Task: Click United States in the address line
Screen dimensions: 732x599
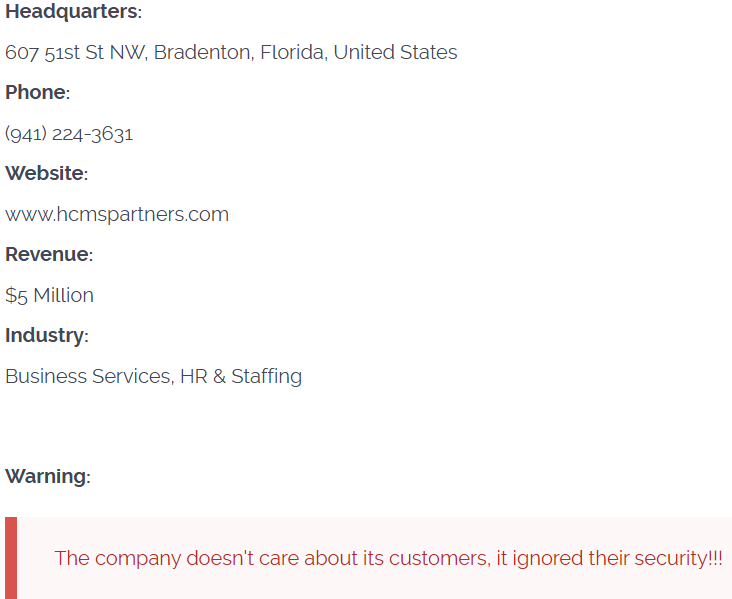Action: pyautogui.click(x=395, y=52)
